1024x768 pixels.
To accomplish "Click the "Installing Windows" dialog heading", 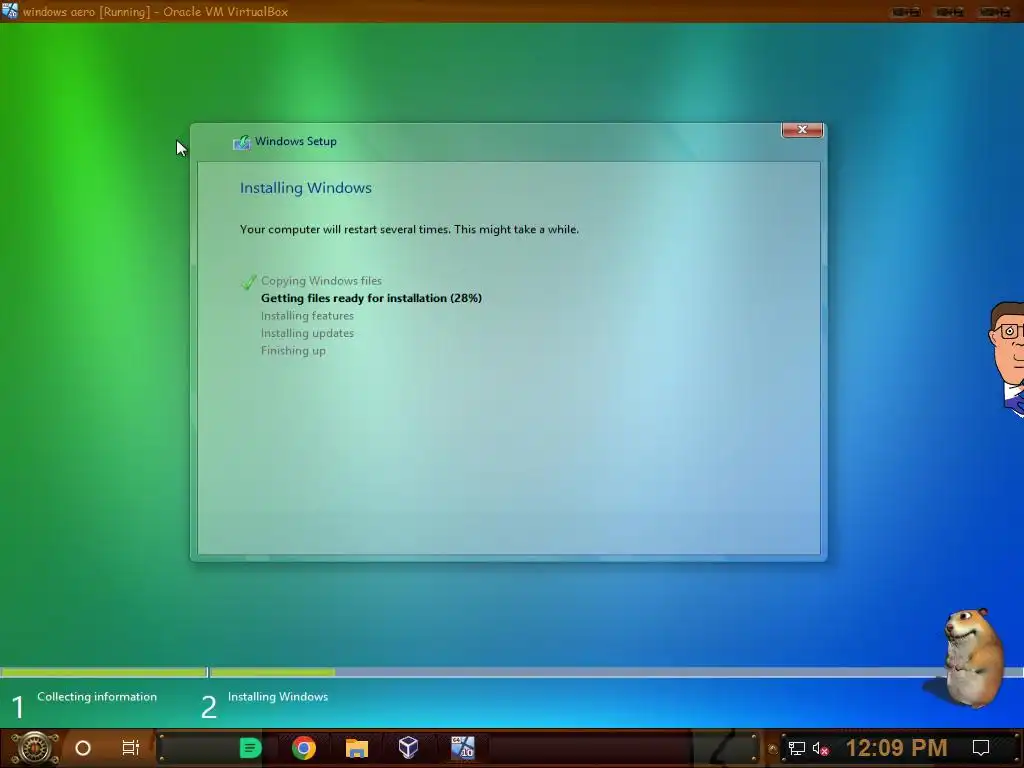I will [x=306, y=188].
